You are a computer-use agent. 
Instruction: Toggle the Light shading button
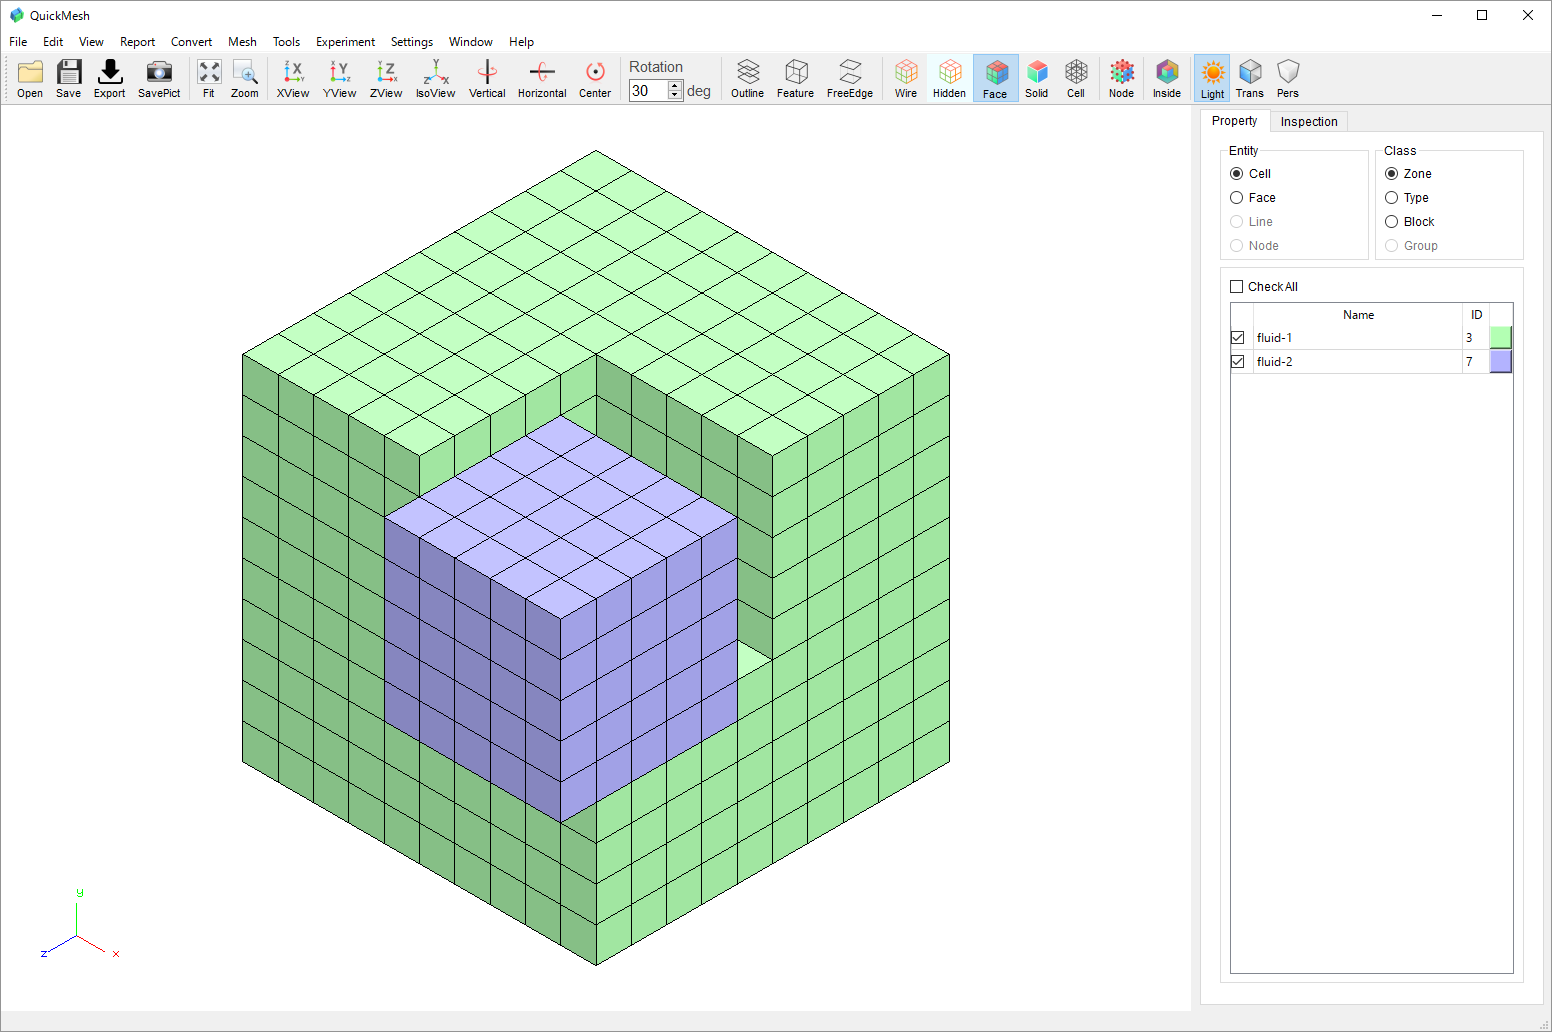[x=1213, y=78]
